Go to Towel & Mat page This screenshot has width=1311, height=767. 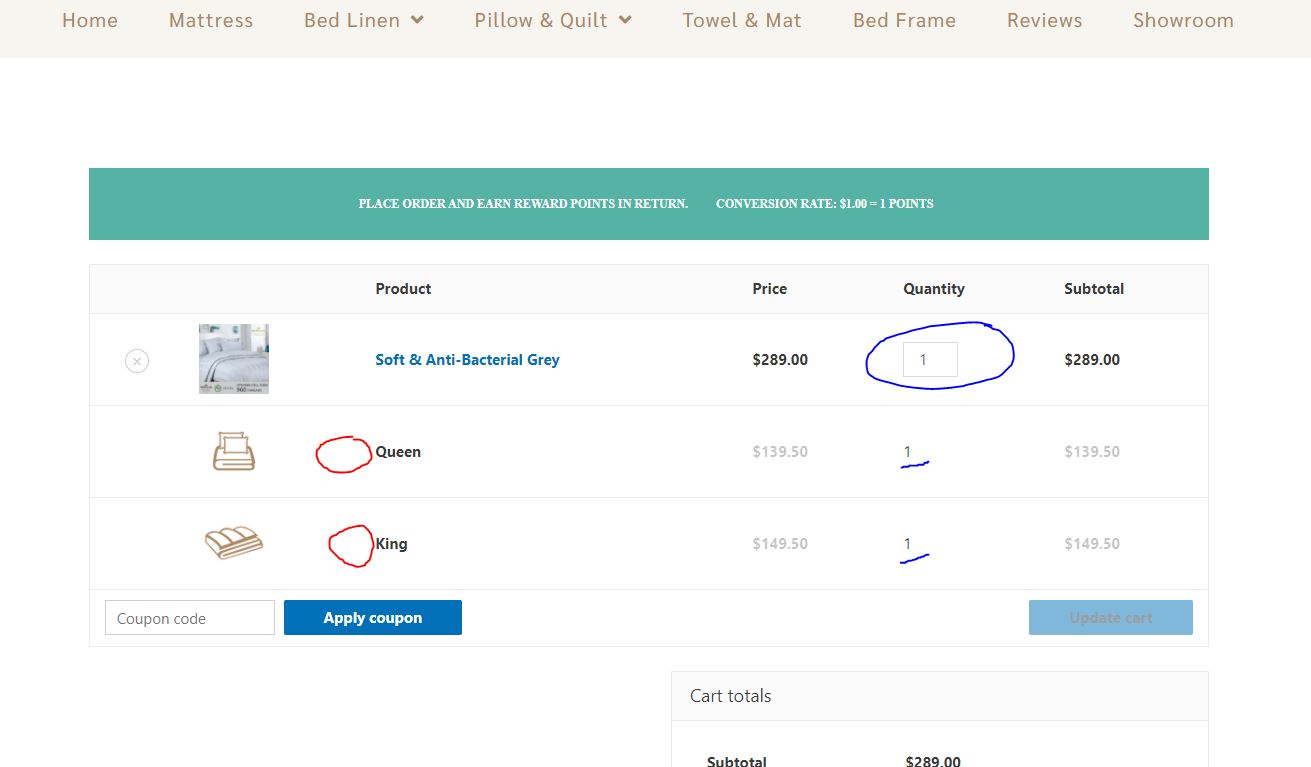(x=742, y=20)
